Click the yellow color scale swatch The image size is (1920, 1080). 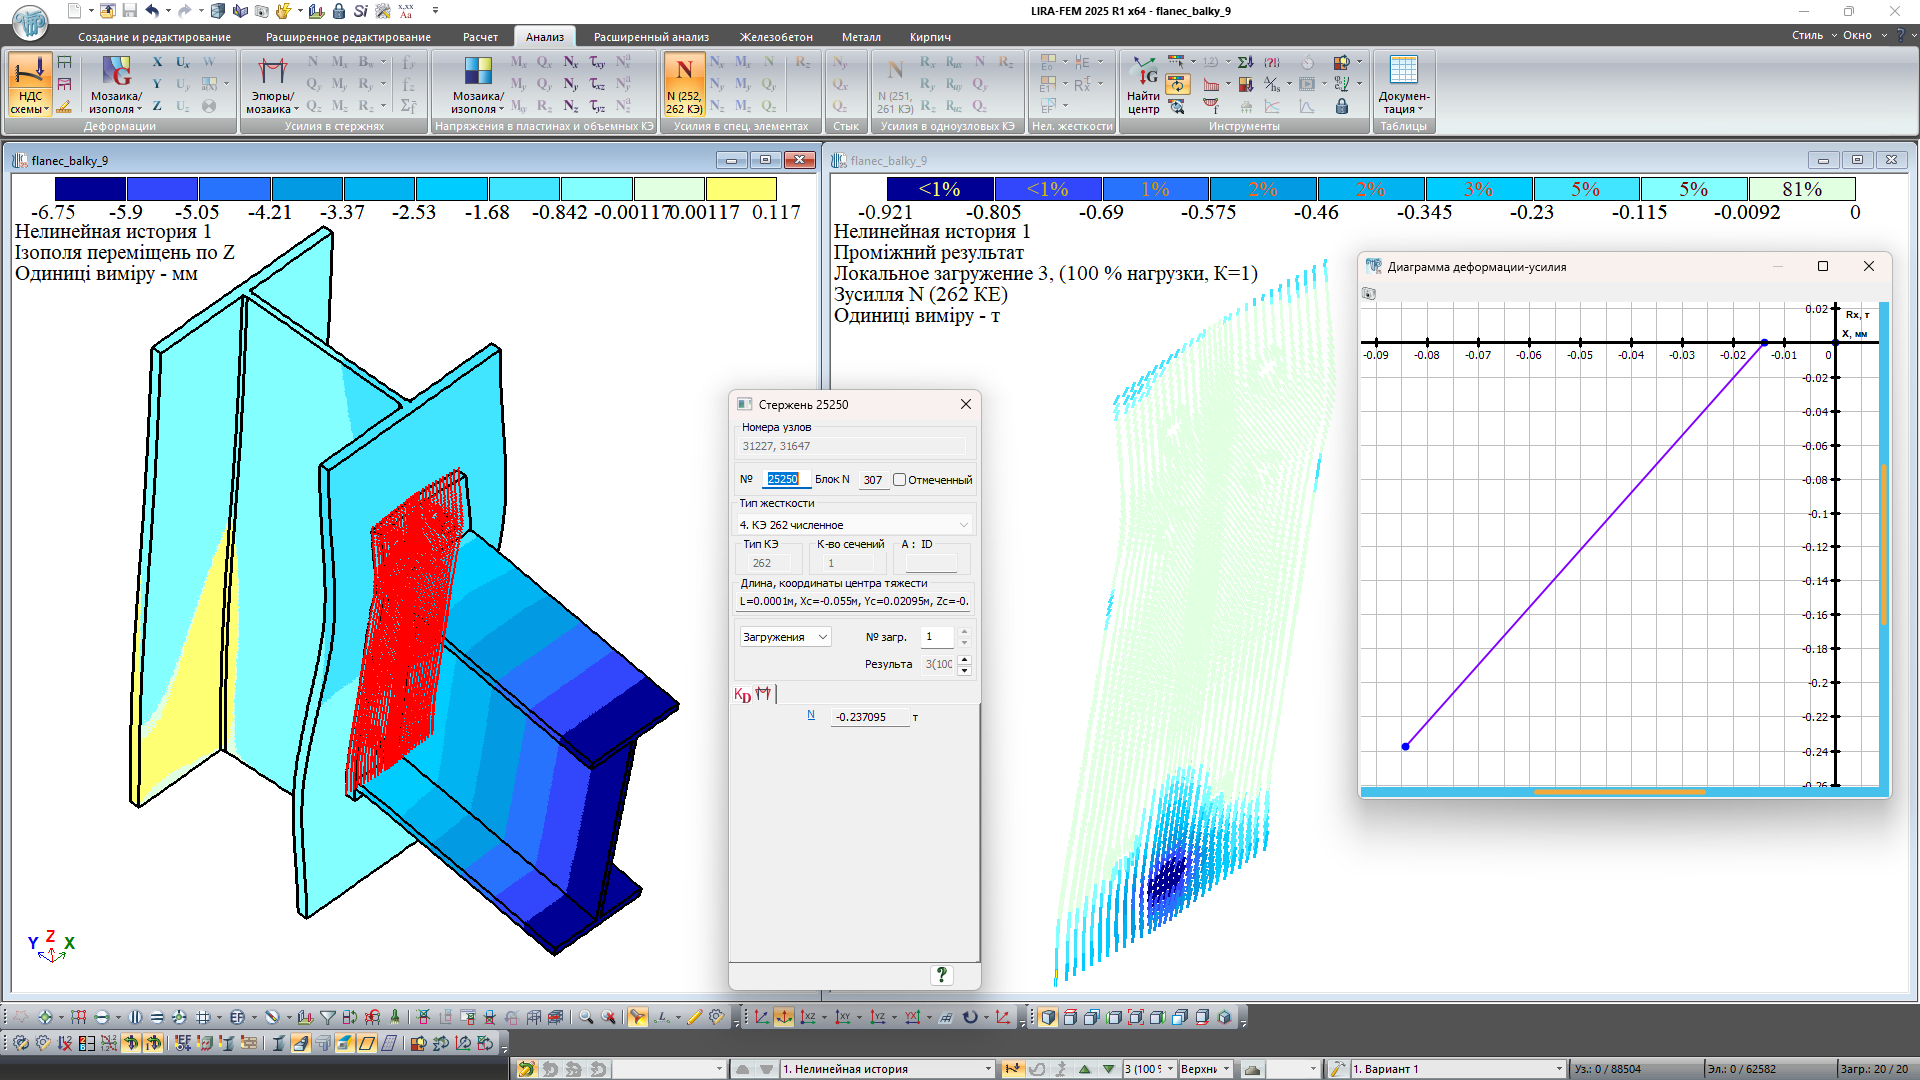pyautogui.click(x=741, y=189)
